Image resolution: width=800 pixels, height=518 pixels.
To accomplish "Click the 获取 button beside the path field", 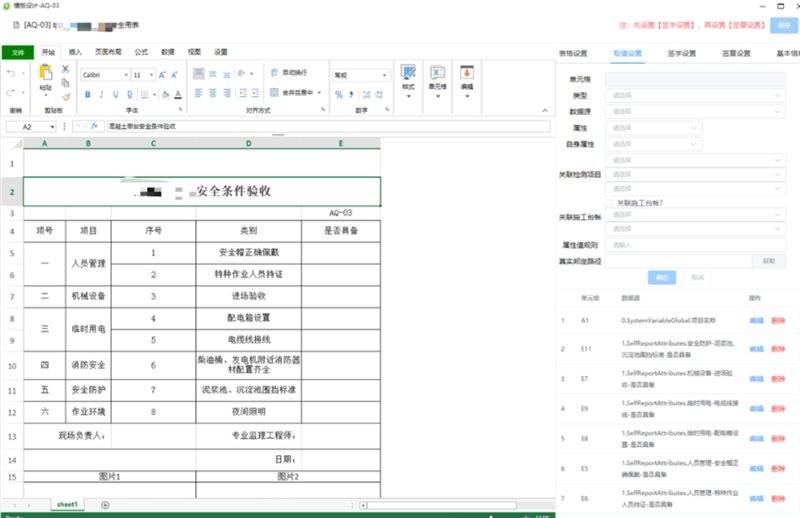I will pos(769,261).
